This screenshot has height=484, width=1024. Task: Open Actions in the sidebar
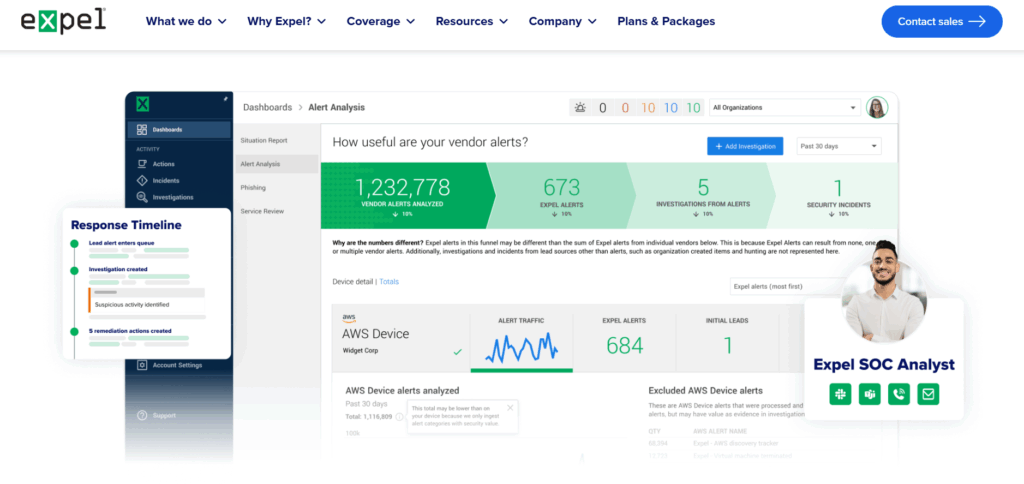click(x=163, y=164)
